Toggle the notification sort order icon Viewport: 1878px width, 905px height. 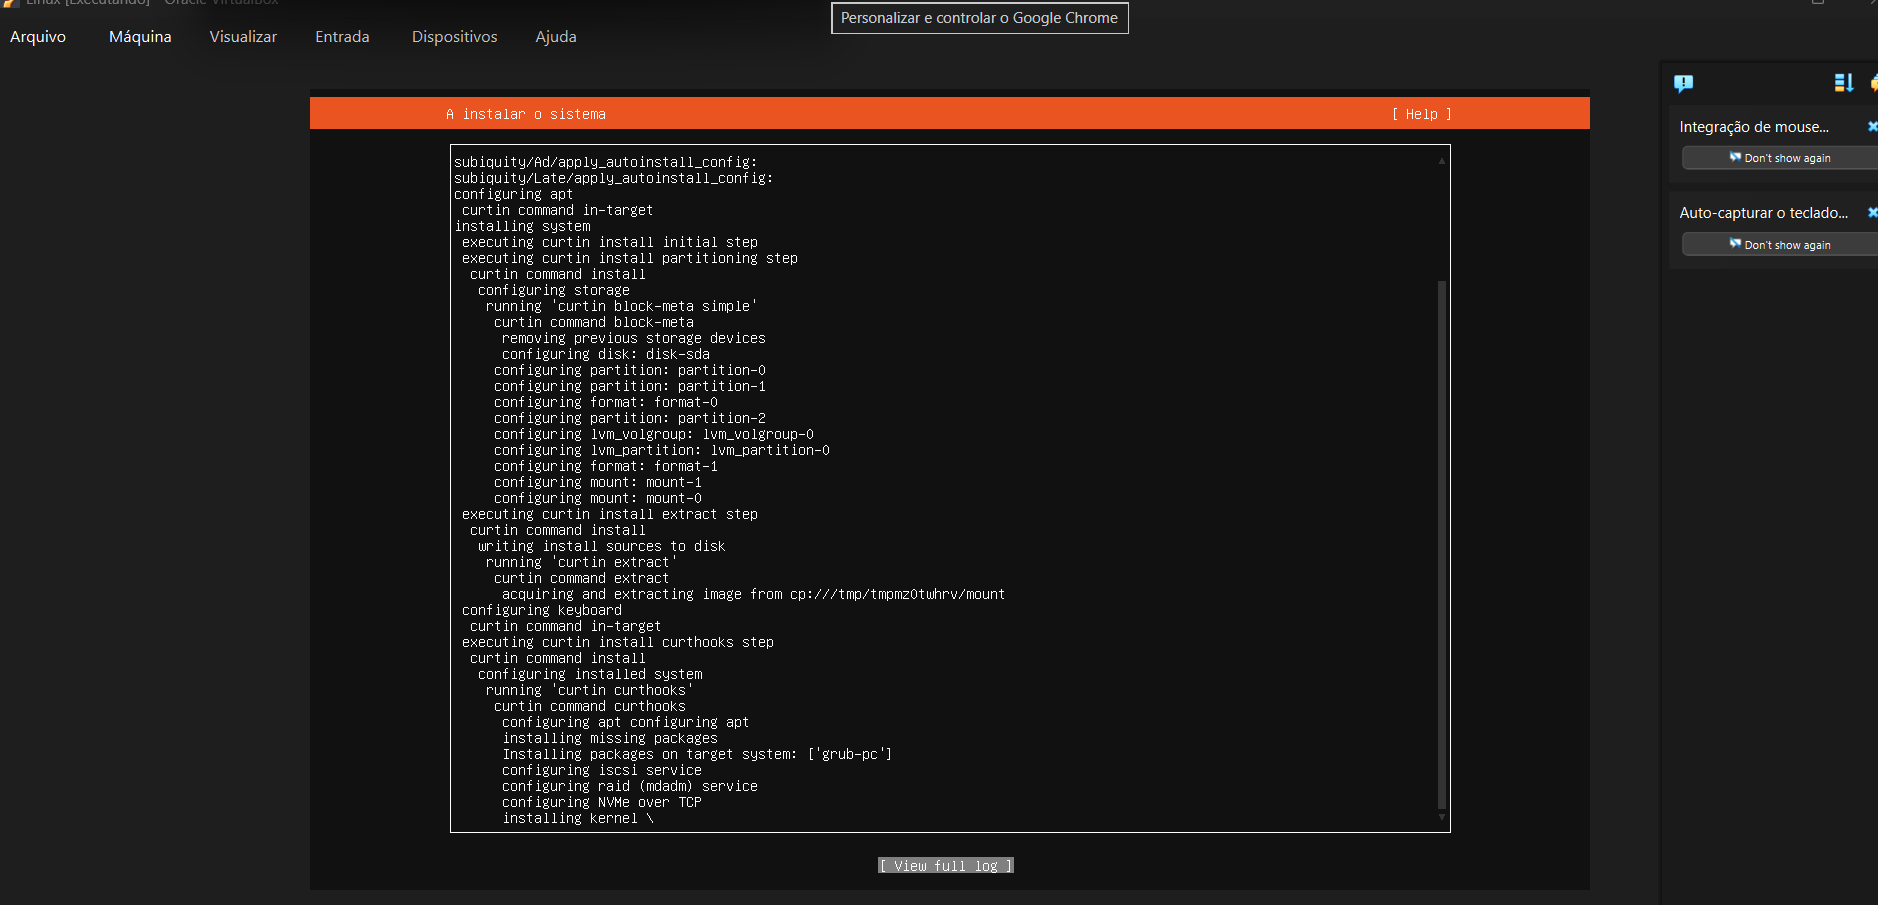coord(1844,83)
